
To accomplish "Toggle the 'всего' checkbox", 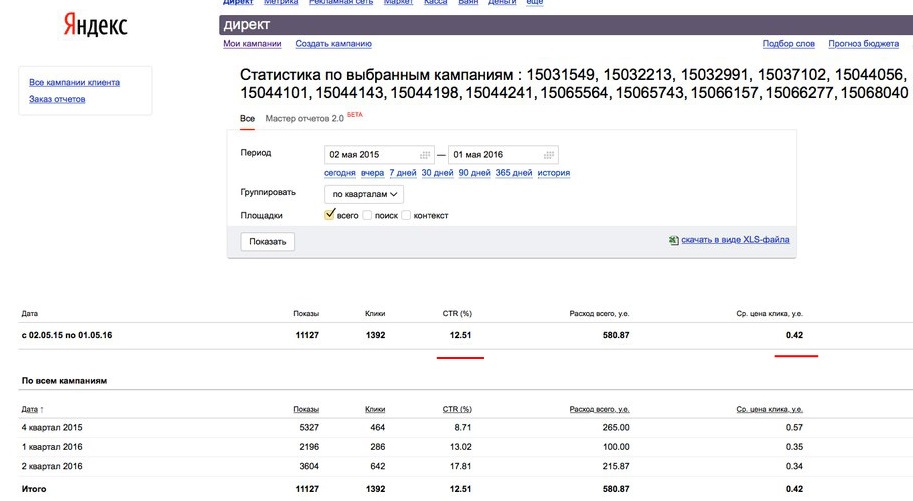I will 329,215.
